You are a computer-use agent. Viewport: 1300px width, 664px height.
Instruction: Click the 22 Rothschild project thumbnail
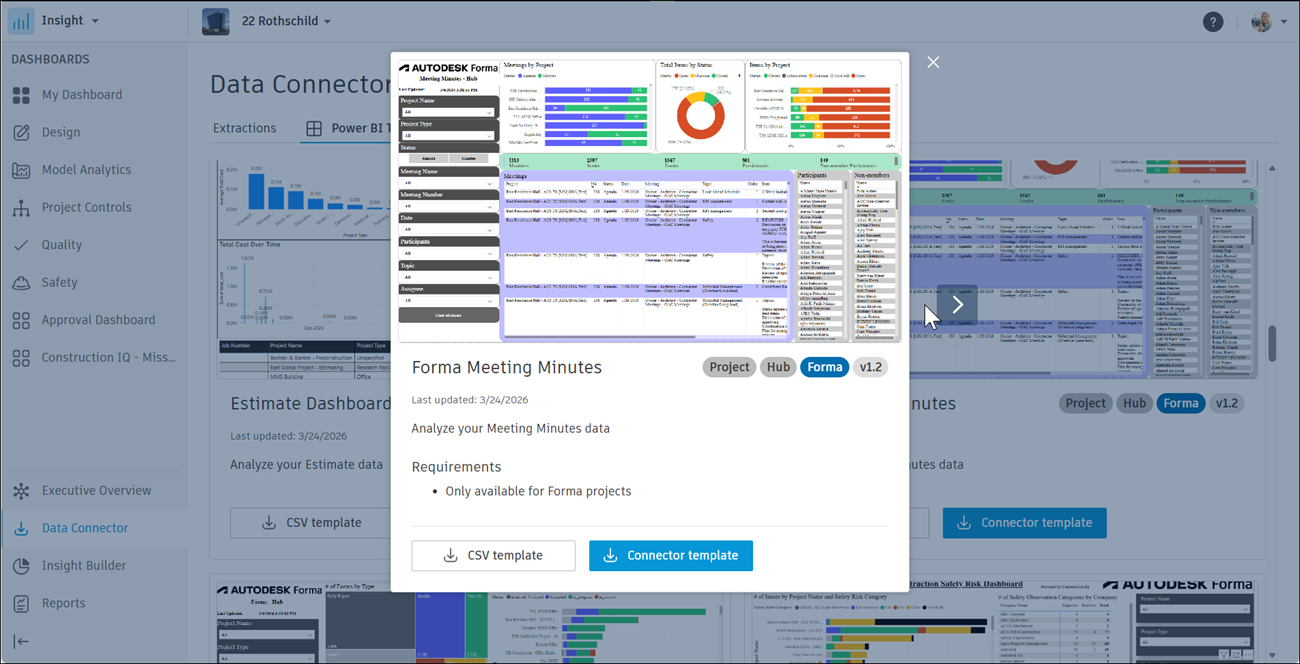point(215,21)
